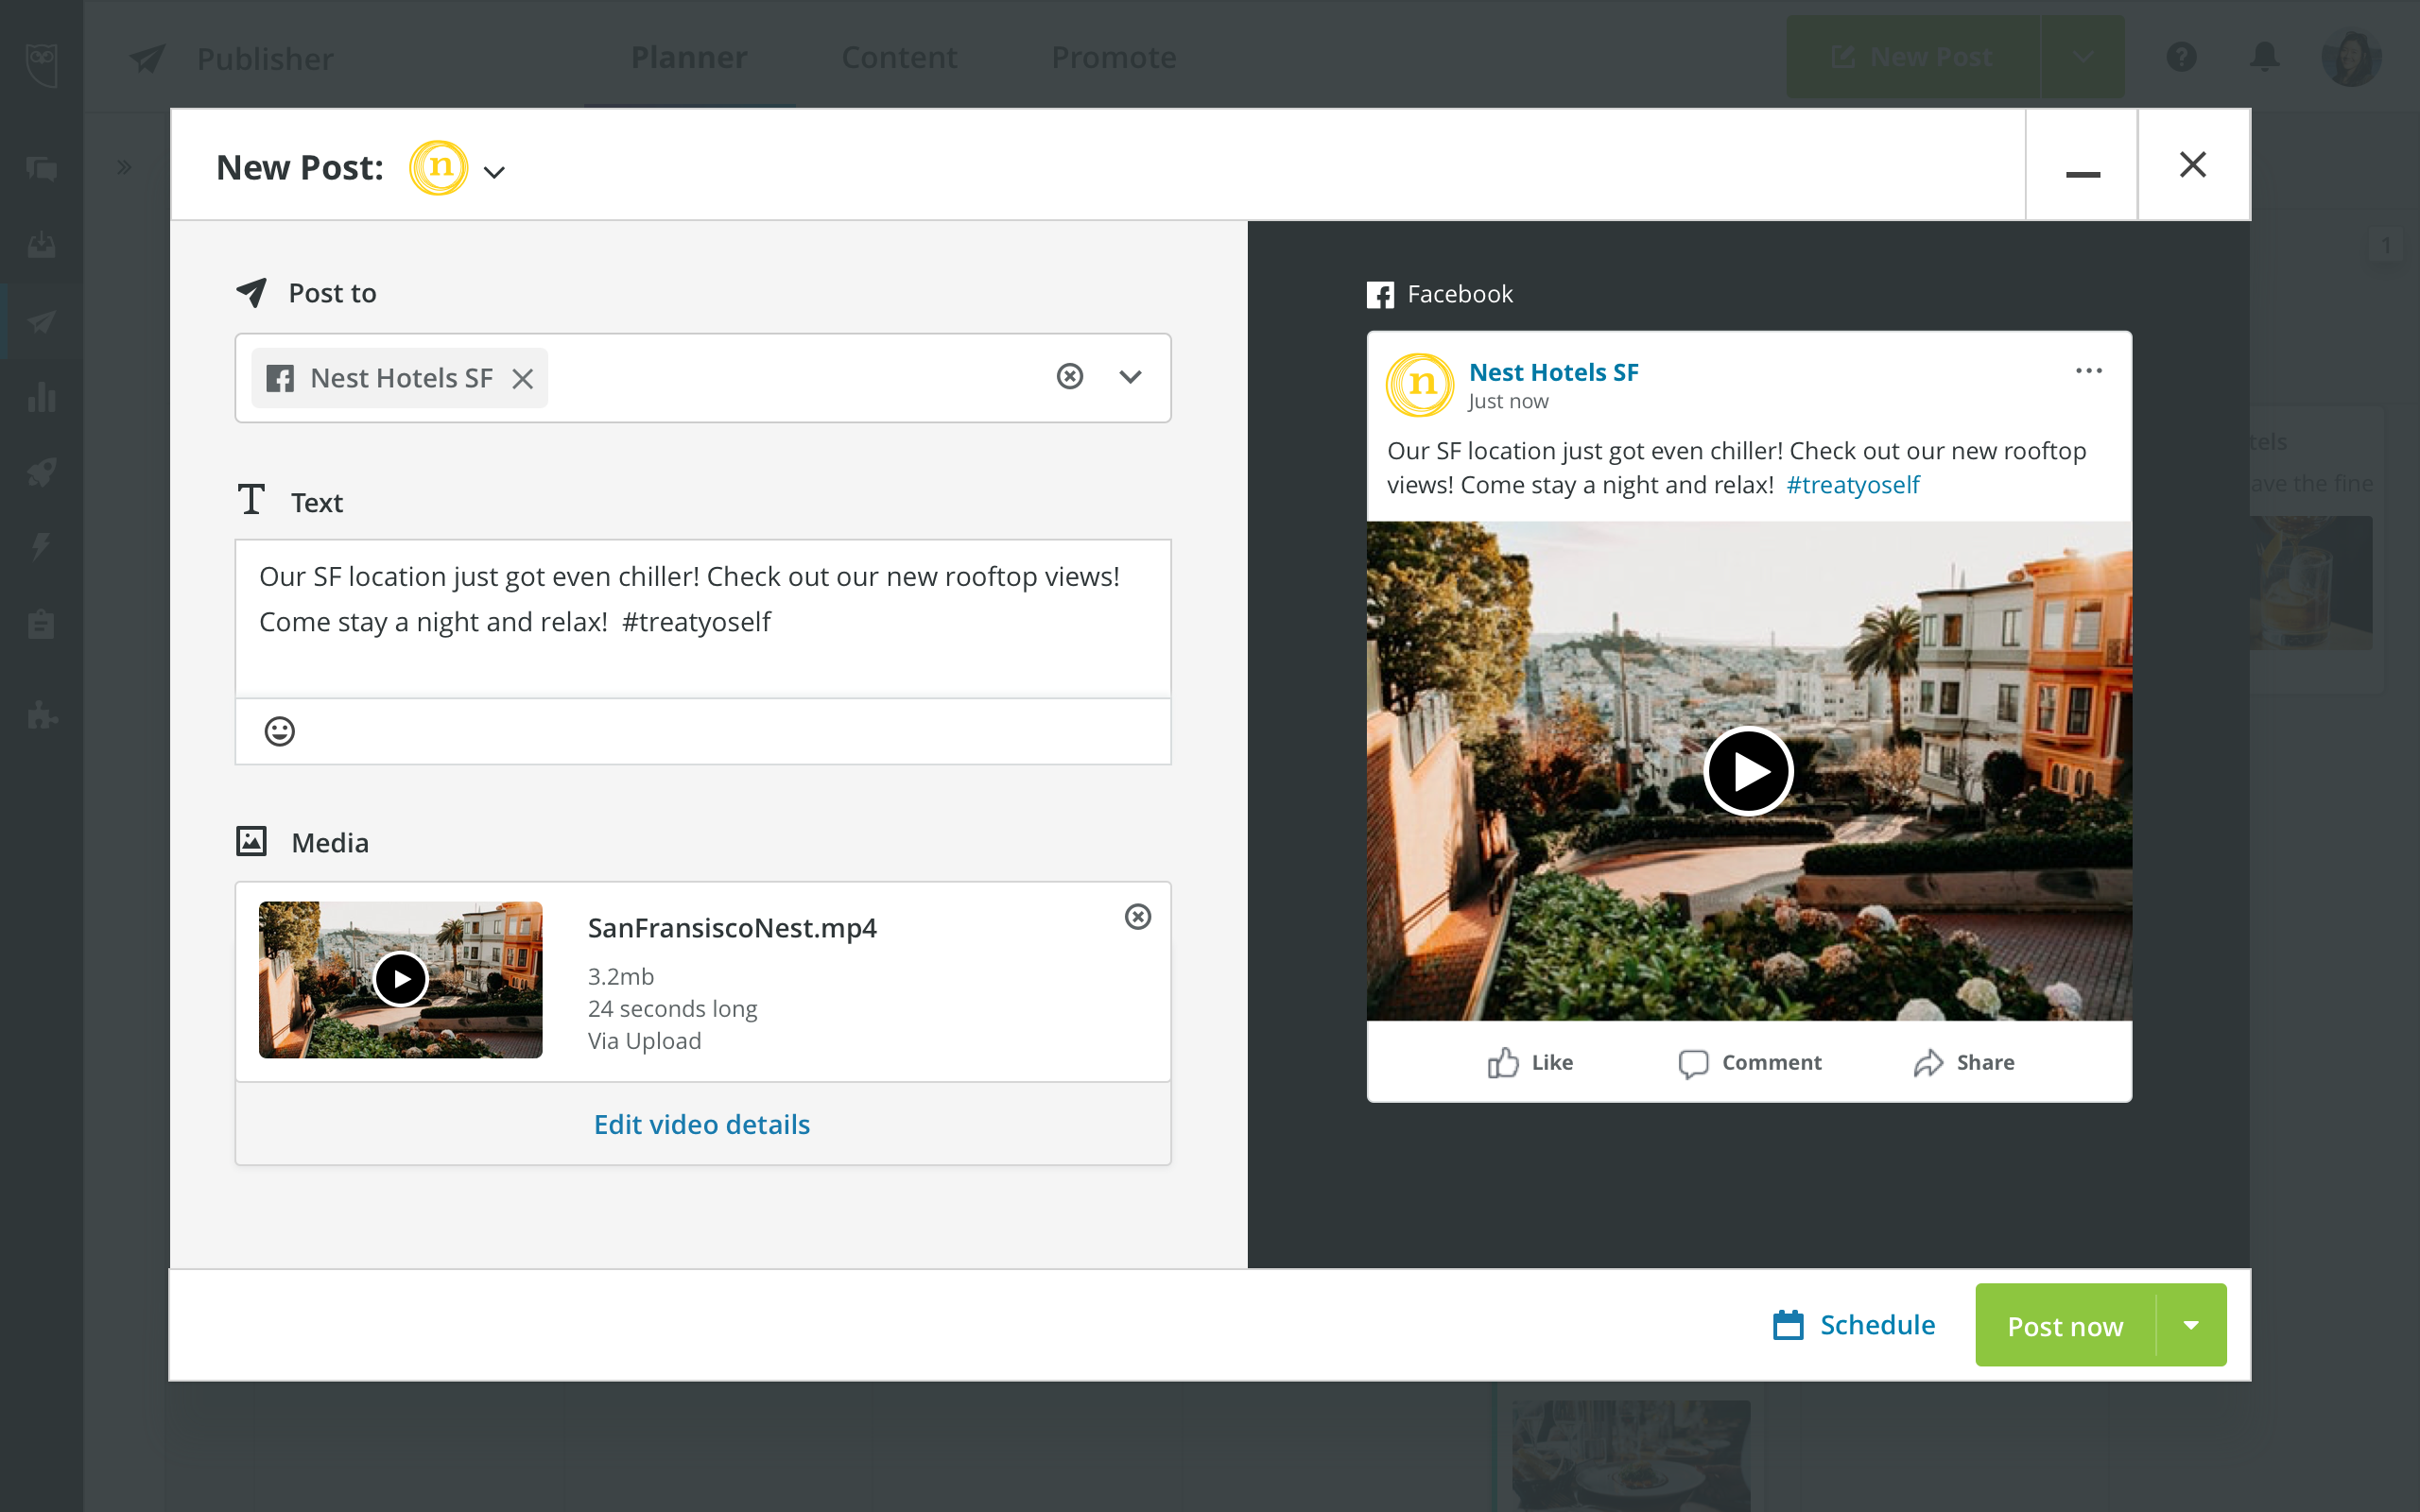
Task: Click the Comment icon in preview
Action: click(1692, 1062)
